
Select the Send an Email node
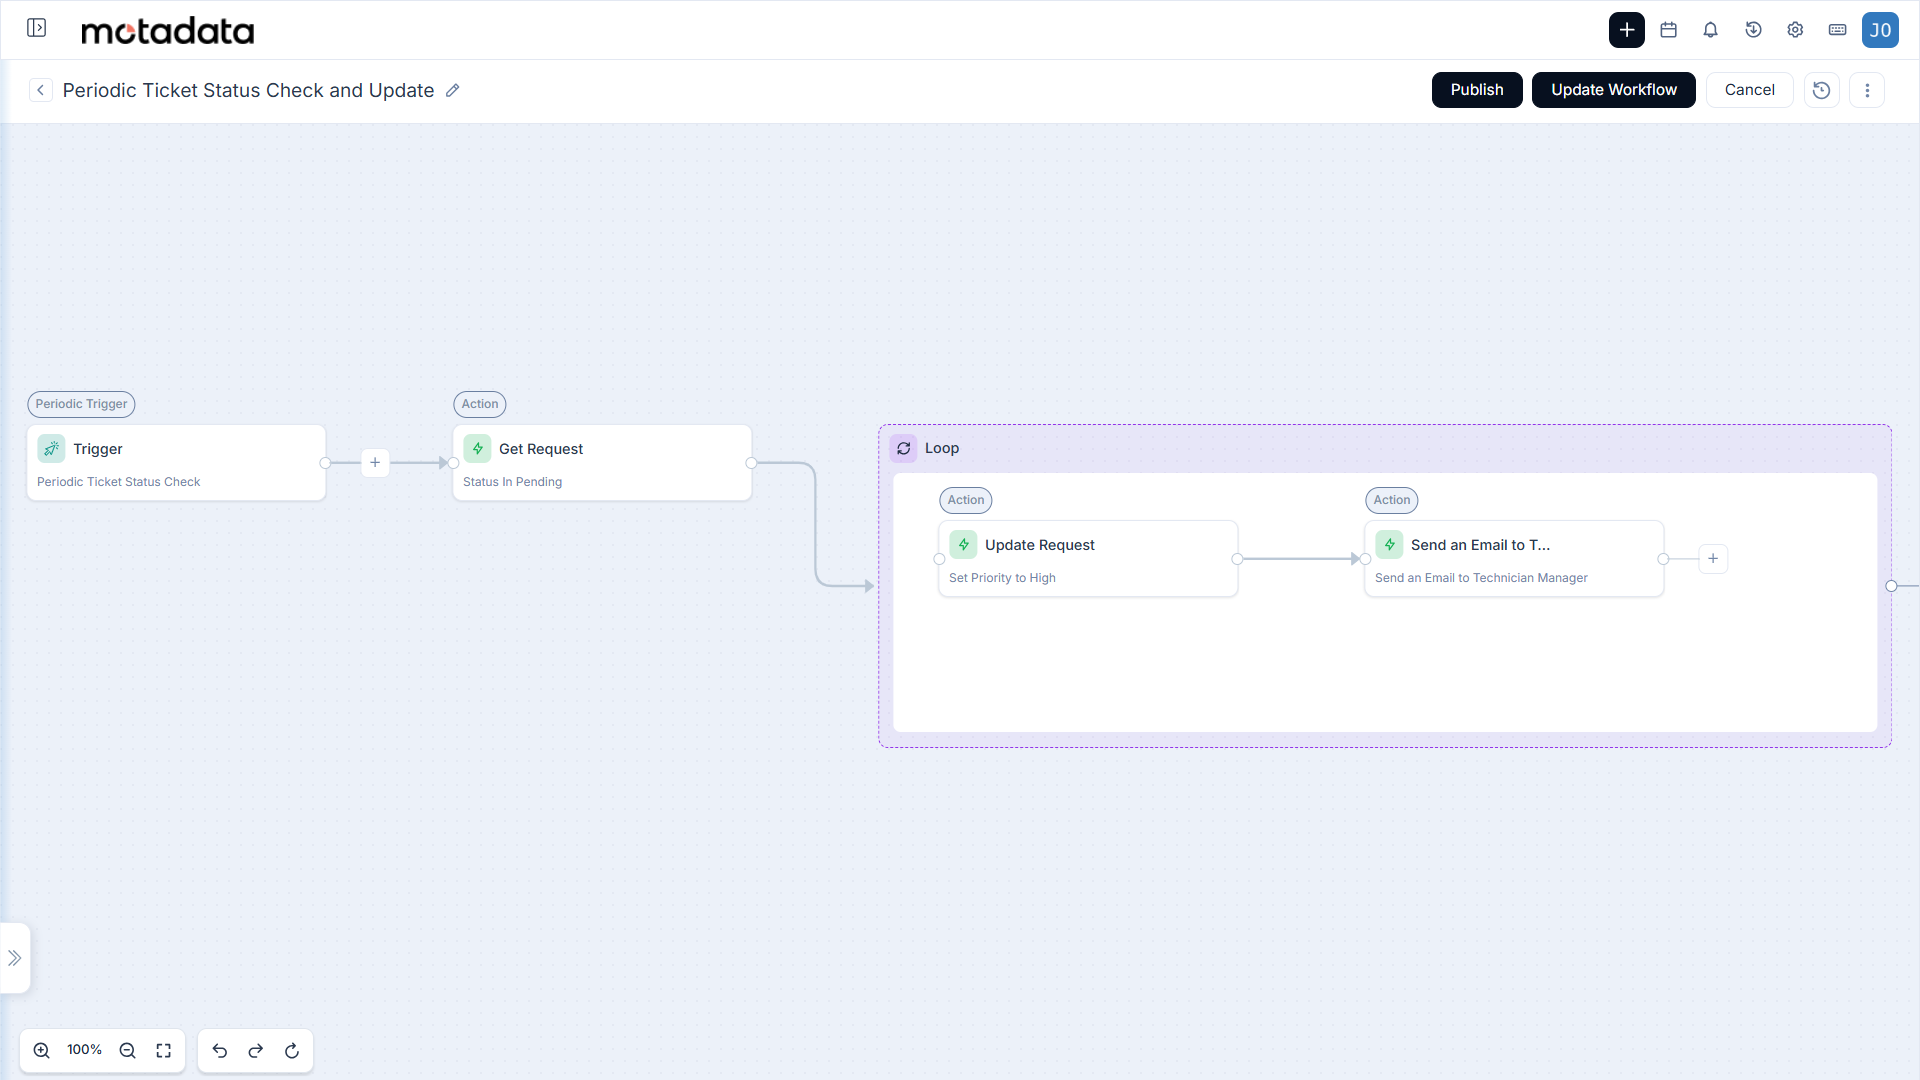tap(1514, 559)
